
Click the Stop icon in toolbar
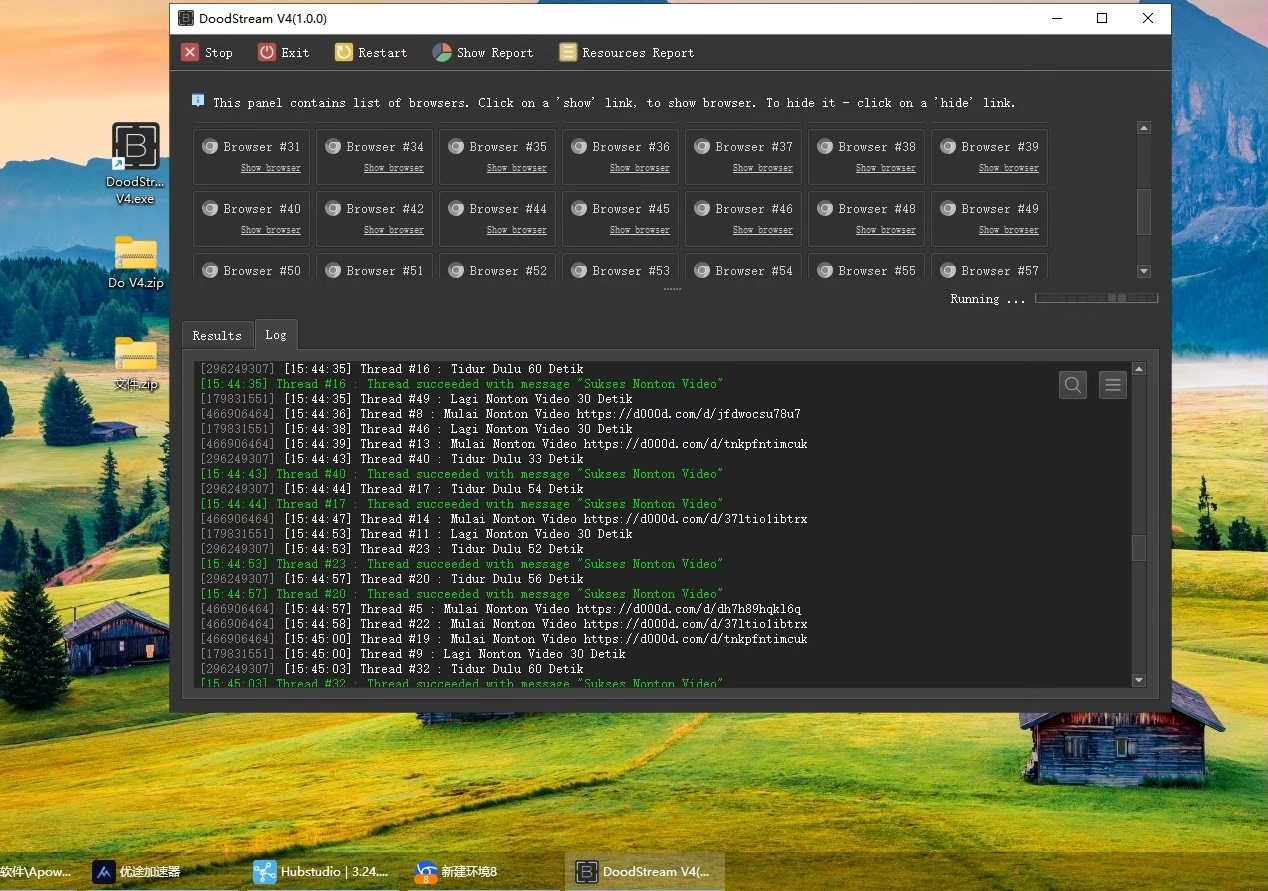[x=190, y=53]
